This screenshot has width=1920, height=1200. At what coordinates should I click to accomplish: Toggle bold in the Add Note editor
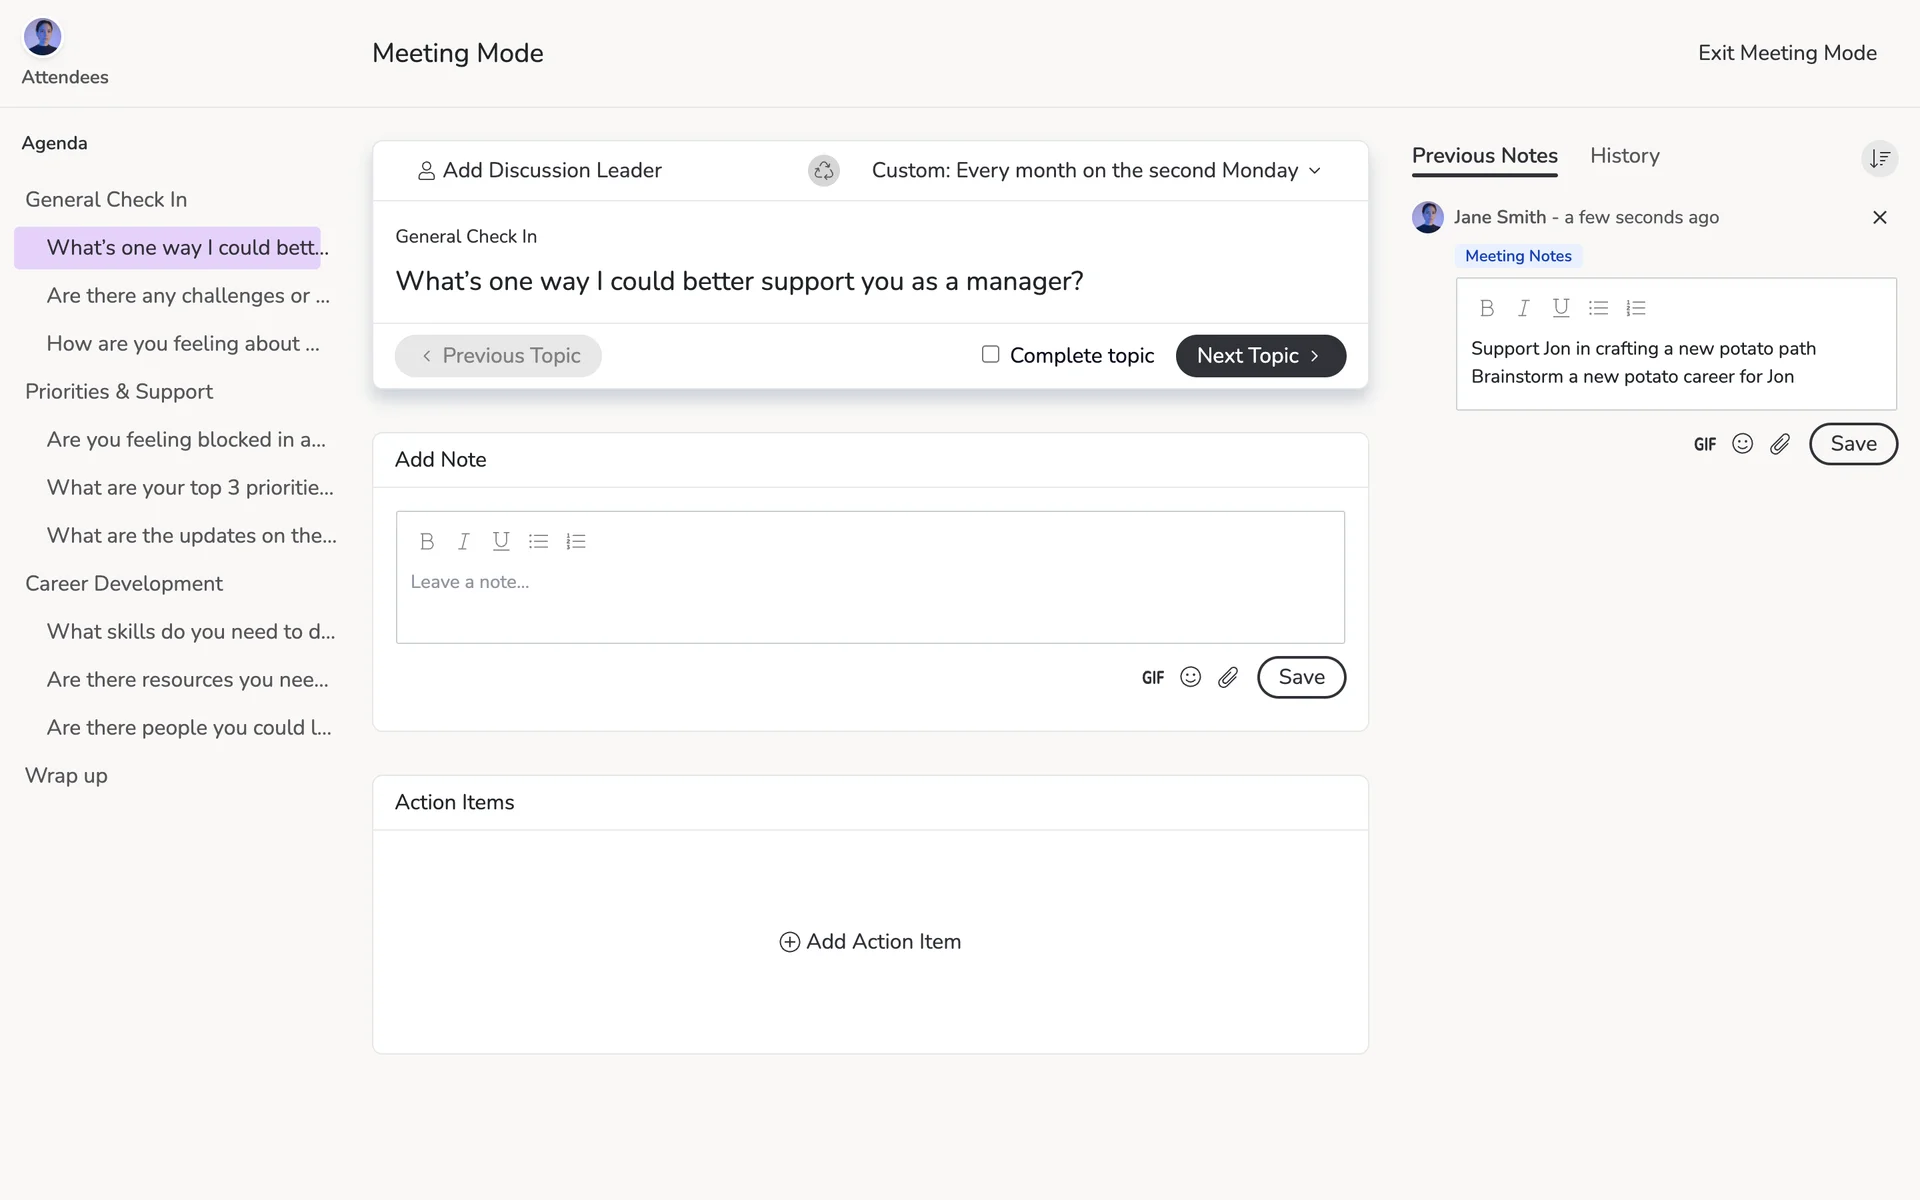coord(427,541)
